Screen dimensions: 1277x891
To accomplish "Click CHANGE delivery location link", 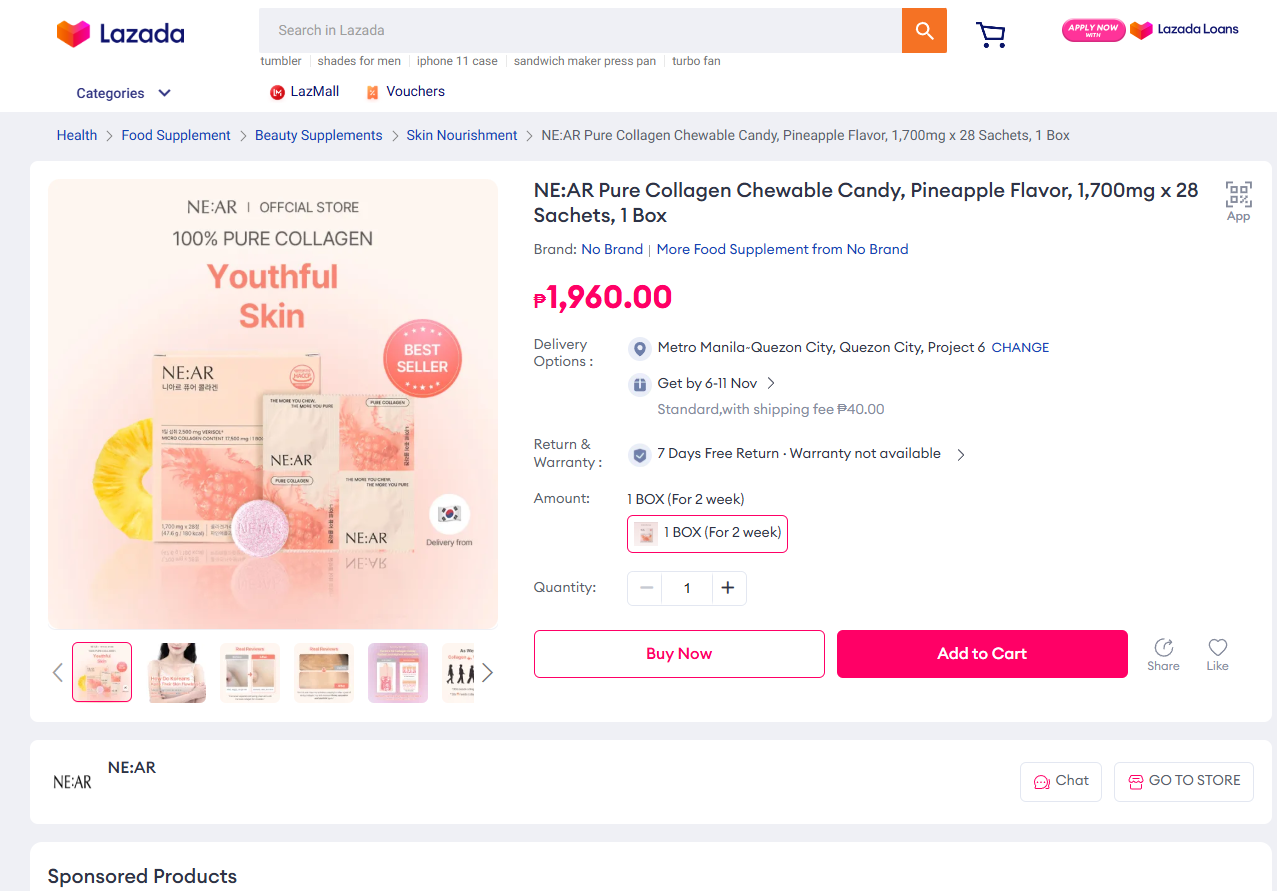I will [x=1020, y=348].
